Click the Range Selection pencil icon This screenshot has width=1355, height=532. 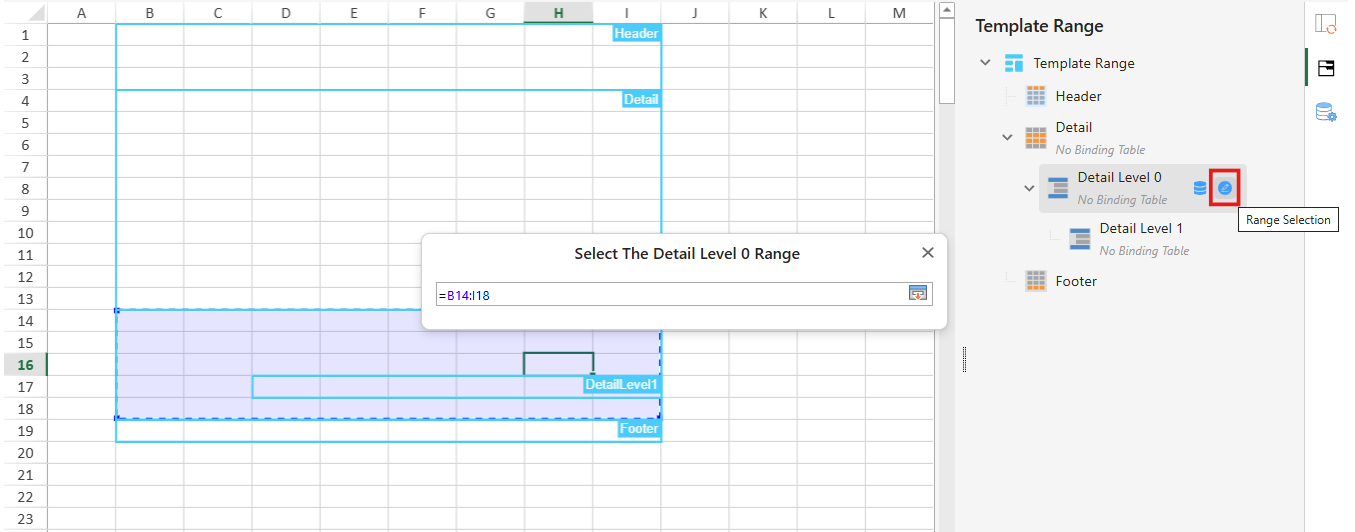point(1225,188)
